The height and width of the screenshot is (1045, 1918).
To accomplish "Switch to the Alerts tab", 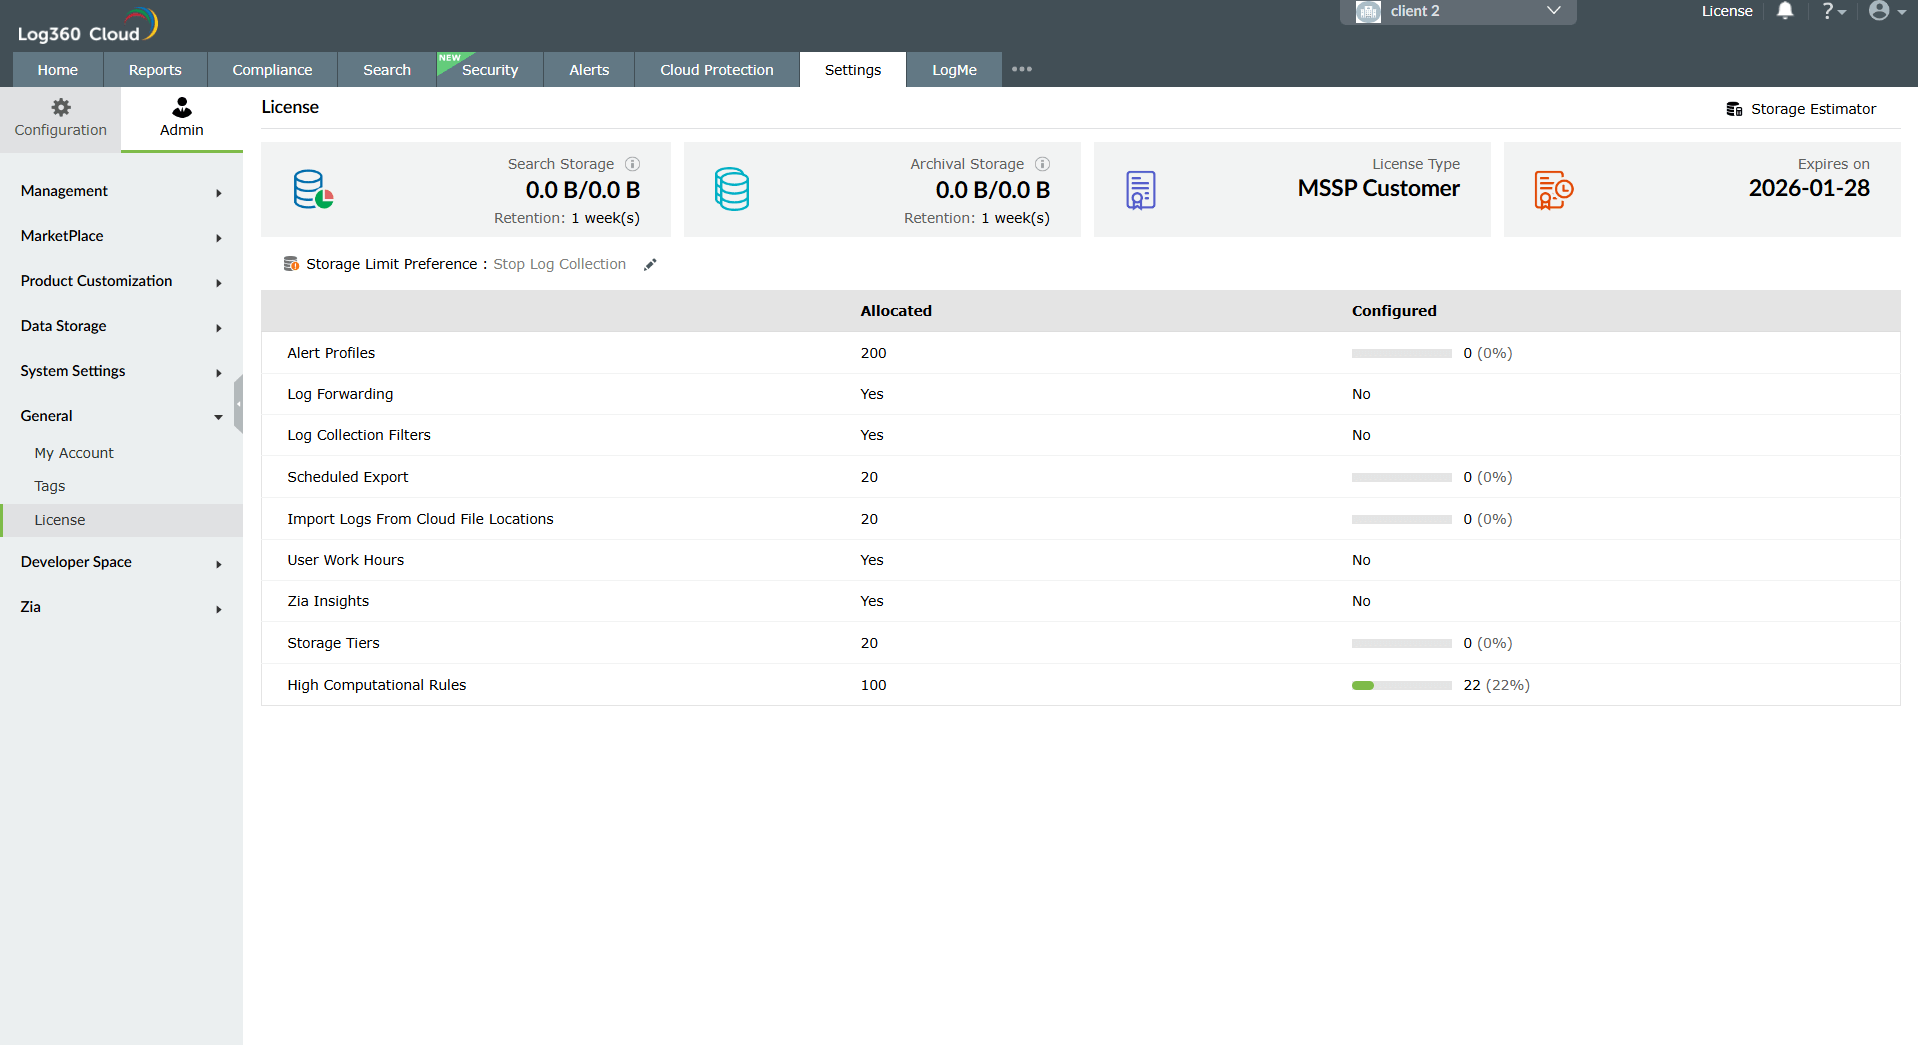I will 589,70.
